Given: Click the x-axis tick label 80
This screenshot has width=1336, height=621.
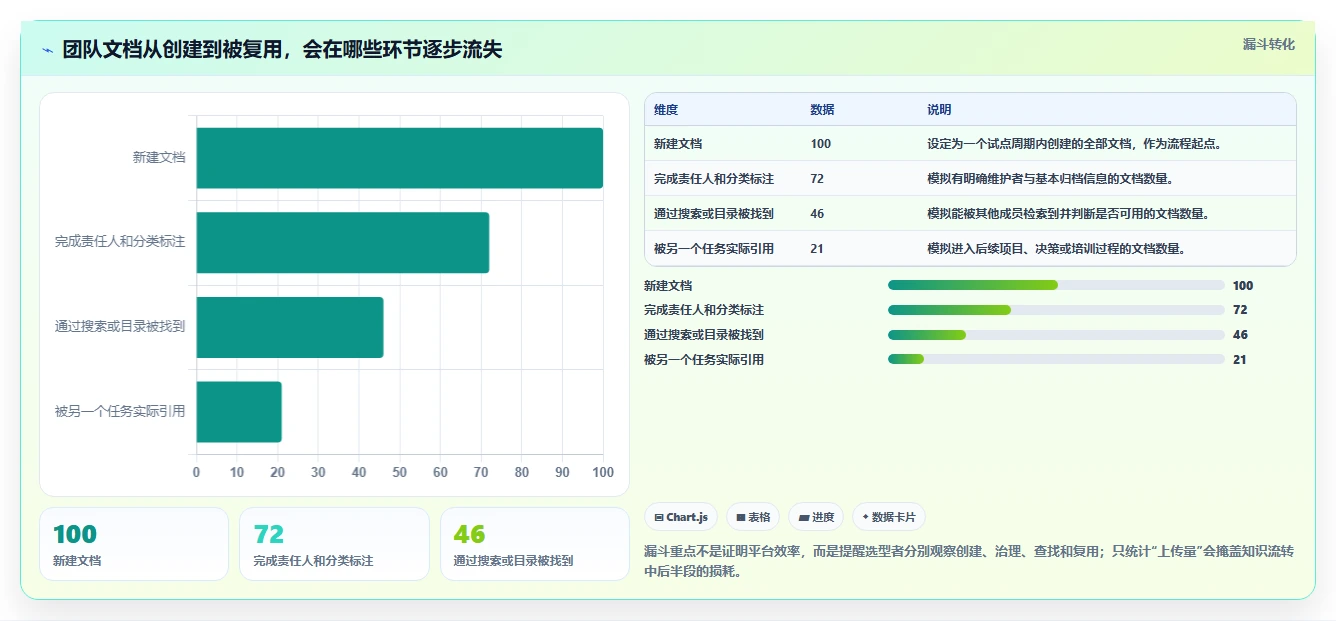Looking at the screenshot, I should point(522,472).
